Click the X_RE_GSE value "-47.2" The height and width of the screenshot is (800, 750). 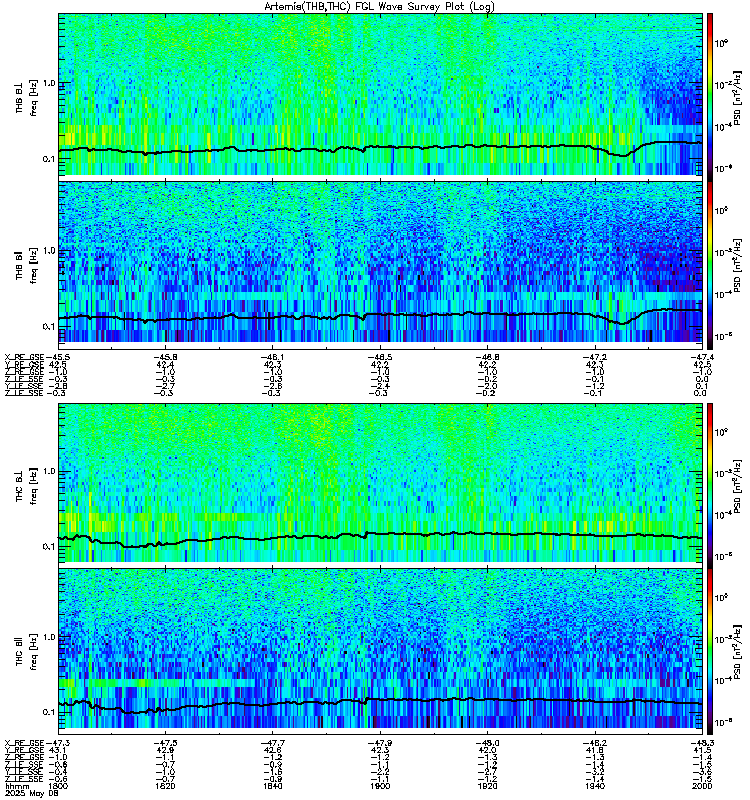pyautogui.click(x=595, y=357)
